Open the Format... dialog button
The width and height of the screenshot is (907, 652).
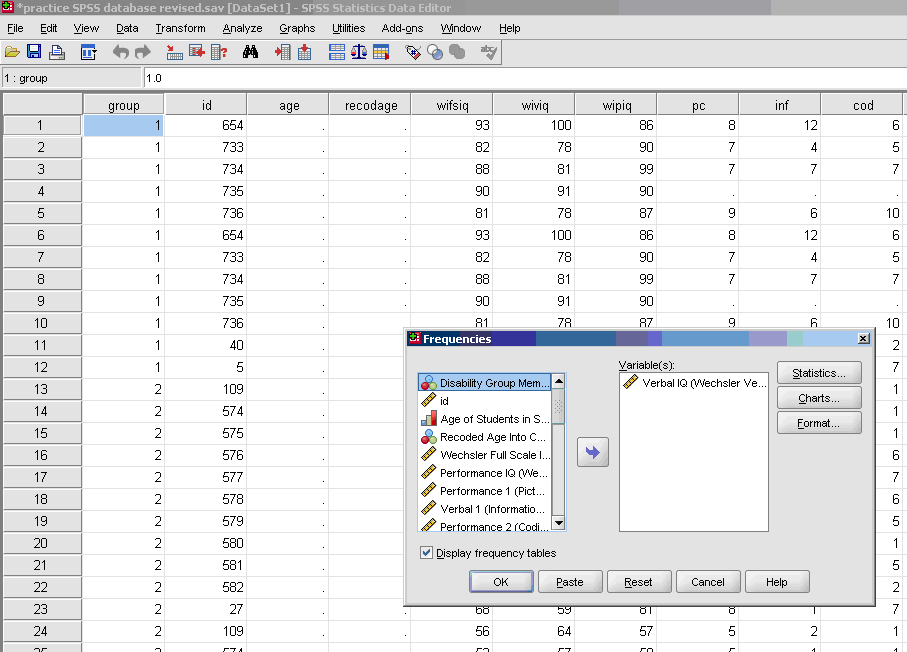click(x=819, y=423)
